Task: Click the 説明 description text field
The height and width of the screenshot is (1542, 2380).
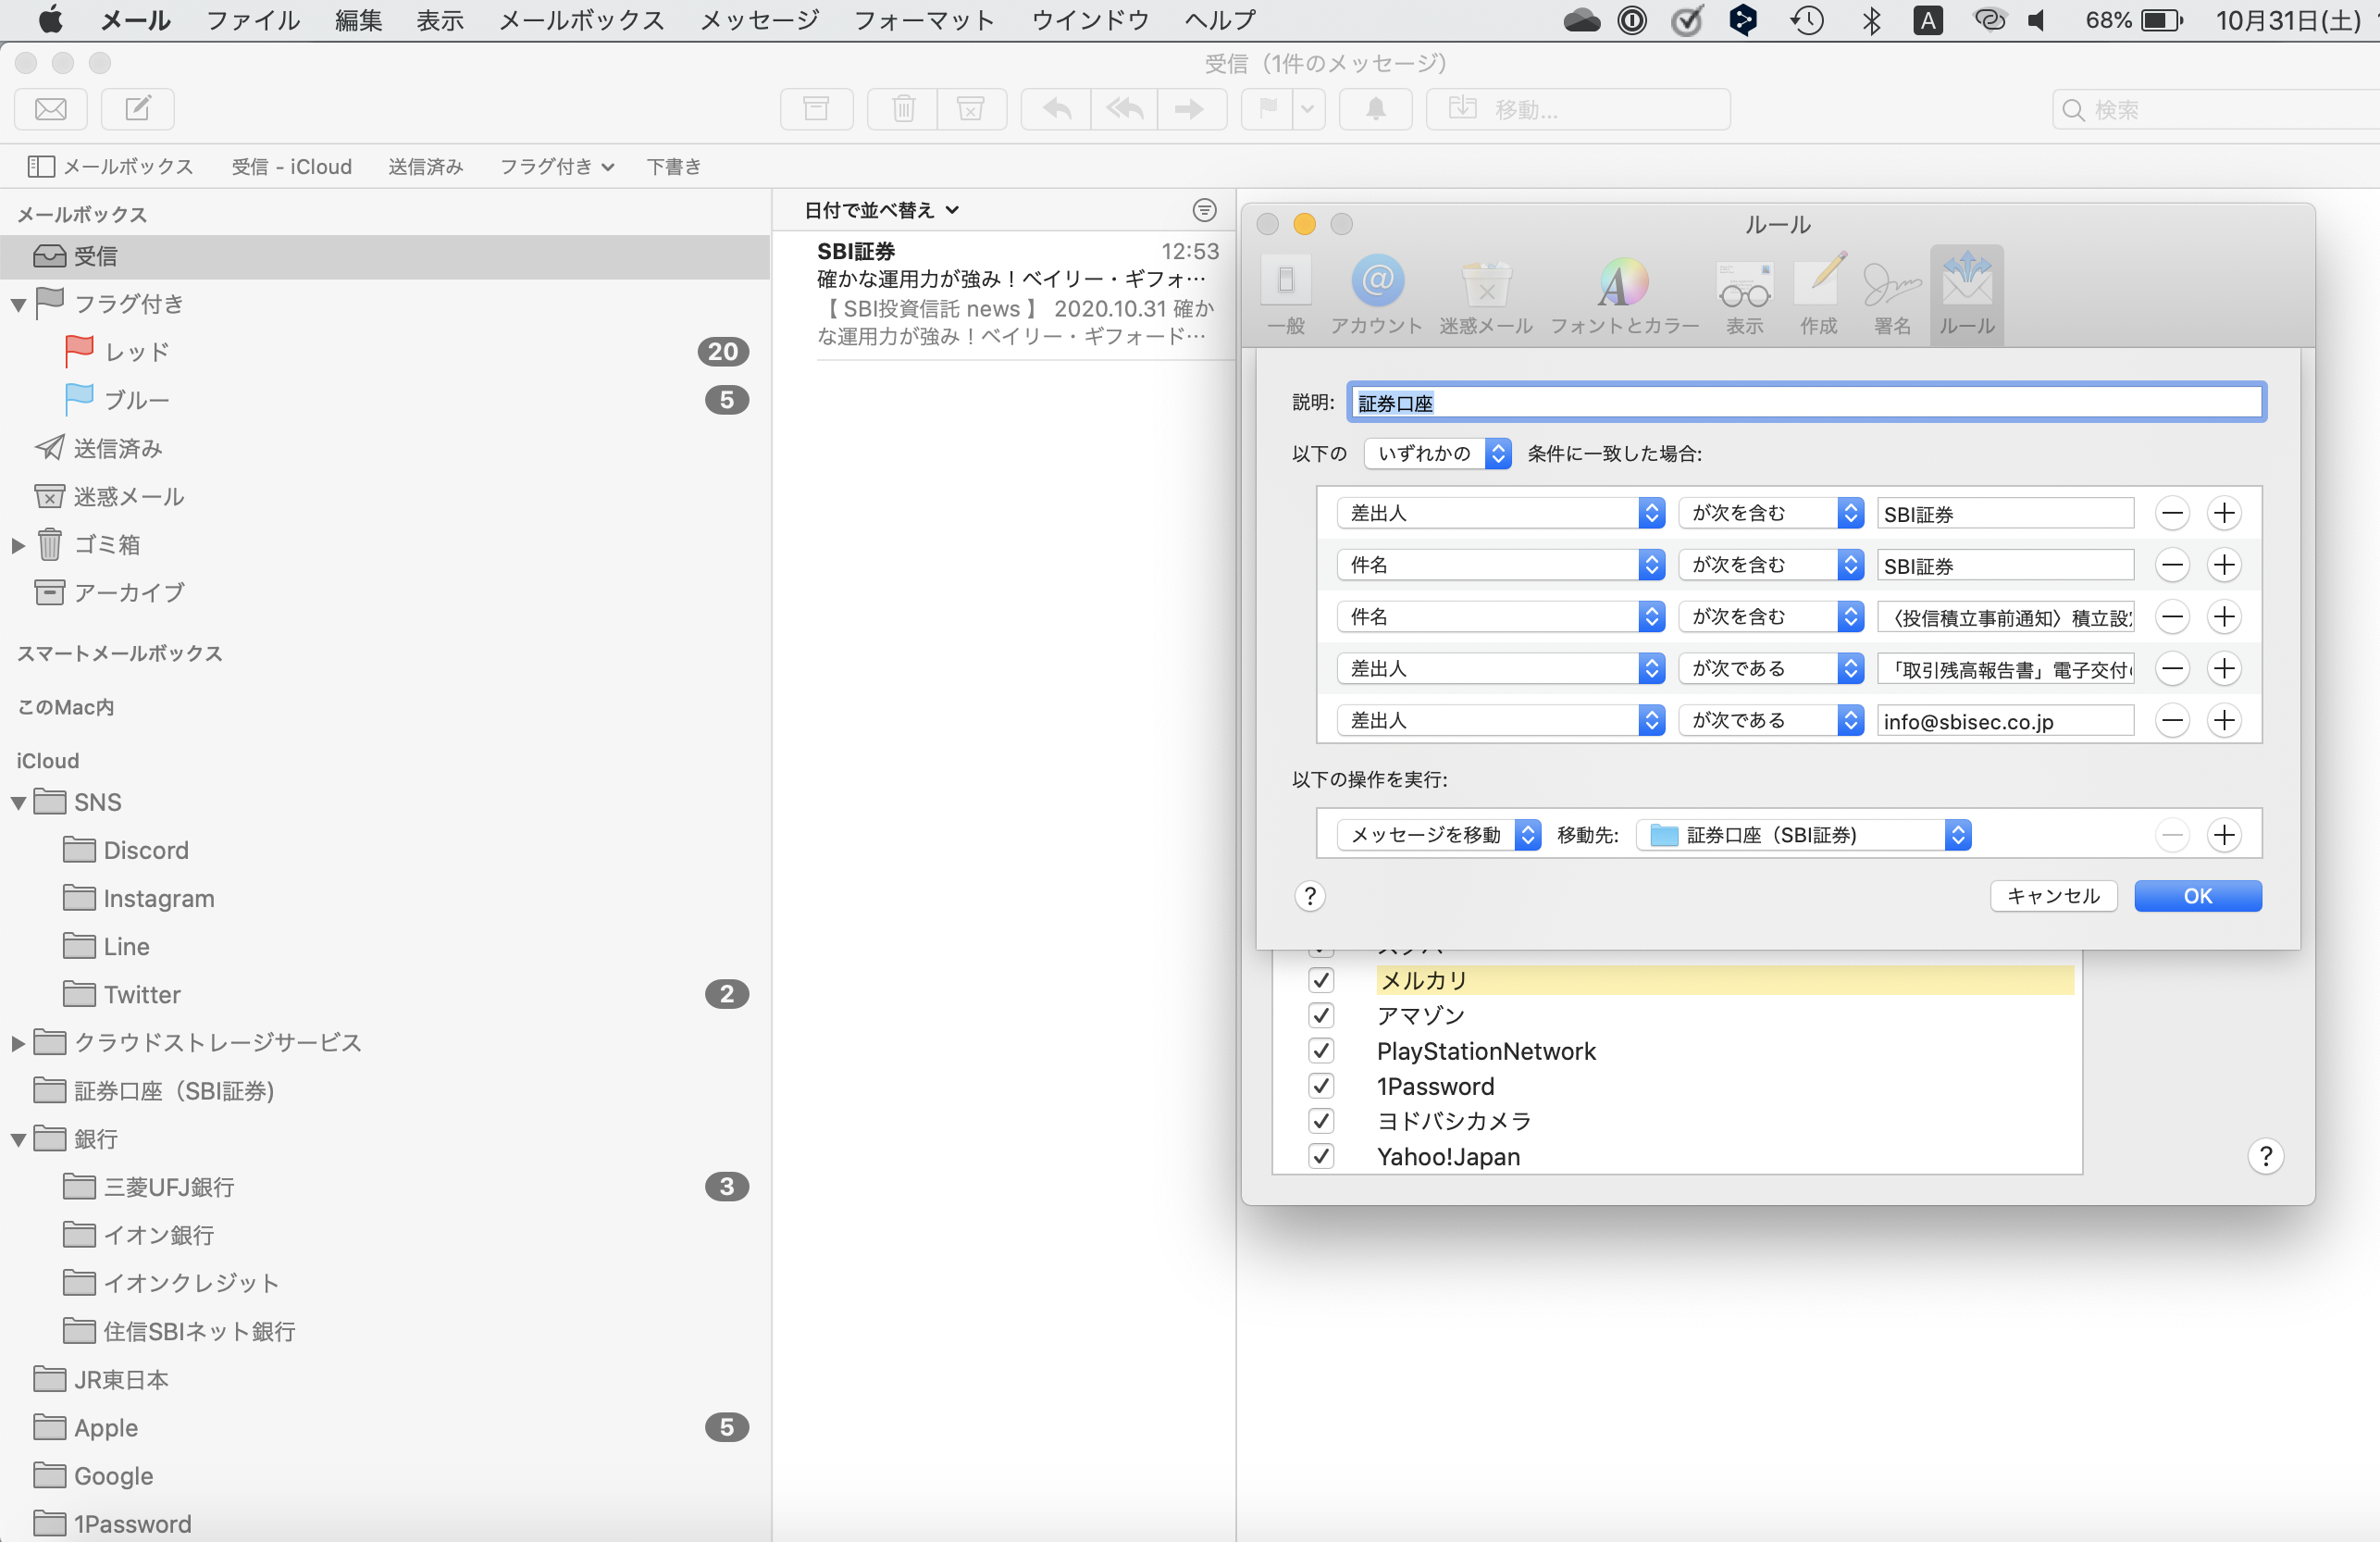Action: click(1805, 403)
